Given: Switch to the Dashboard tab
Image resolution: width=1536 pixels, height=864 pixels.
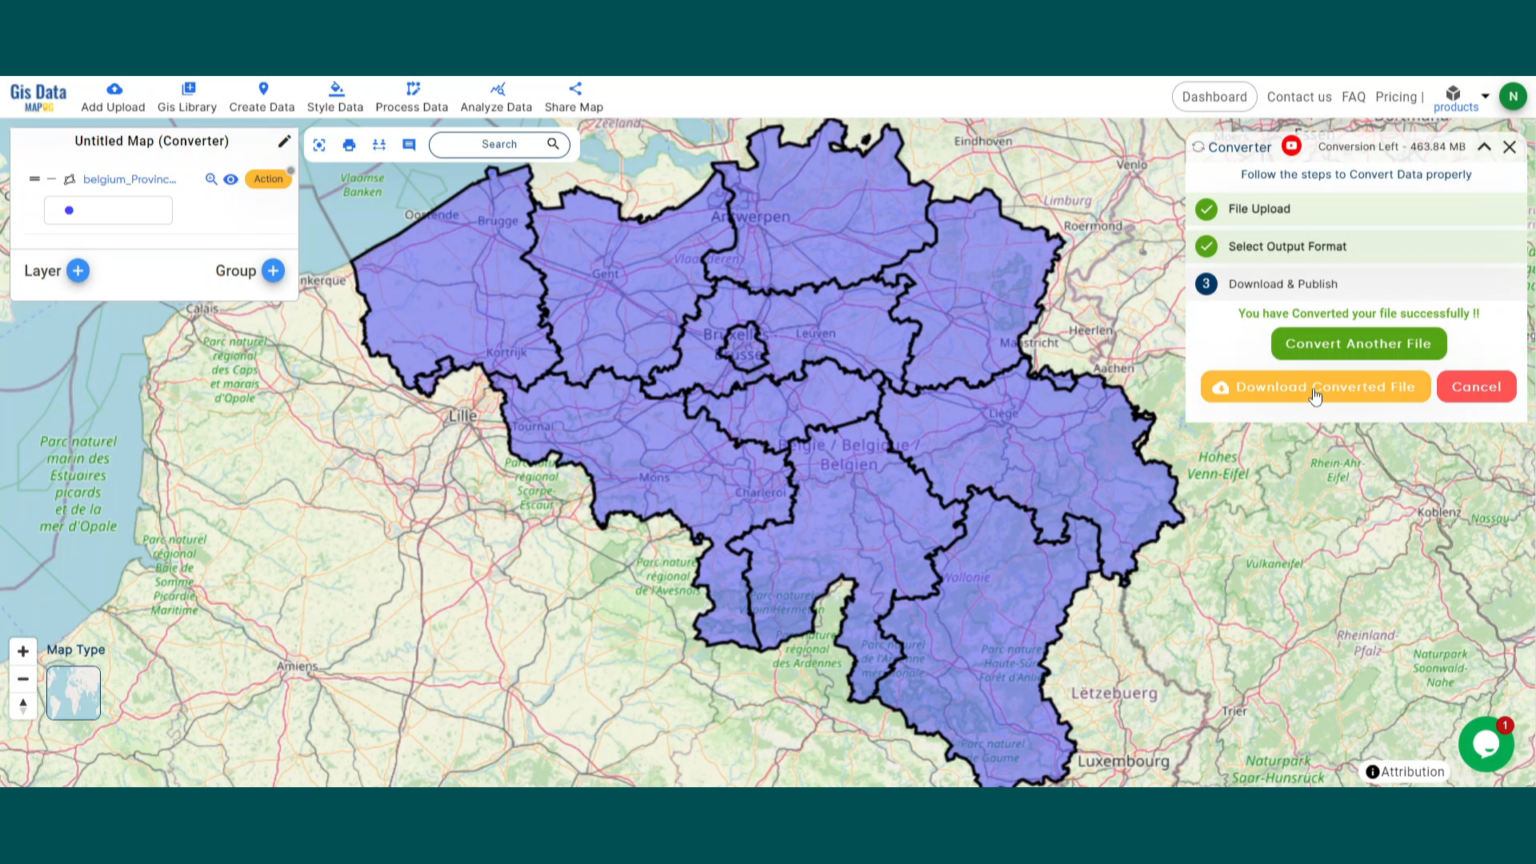Looking at the screenshot, I should [1214, 96].
